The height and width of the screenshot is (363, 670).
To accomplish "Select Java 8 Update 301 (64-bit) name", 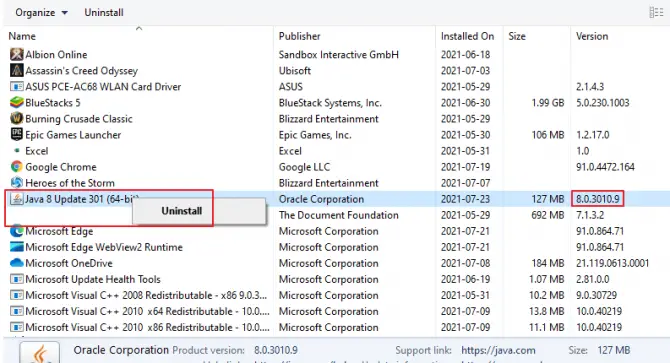I will (x=82, y=199).
